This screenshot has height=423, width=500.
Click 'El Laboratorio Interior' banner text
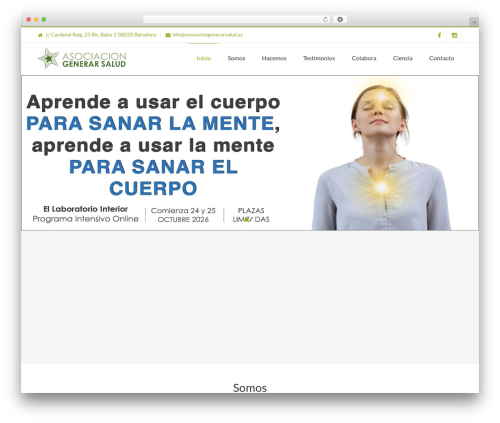(x=86, y=209)
